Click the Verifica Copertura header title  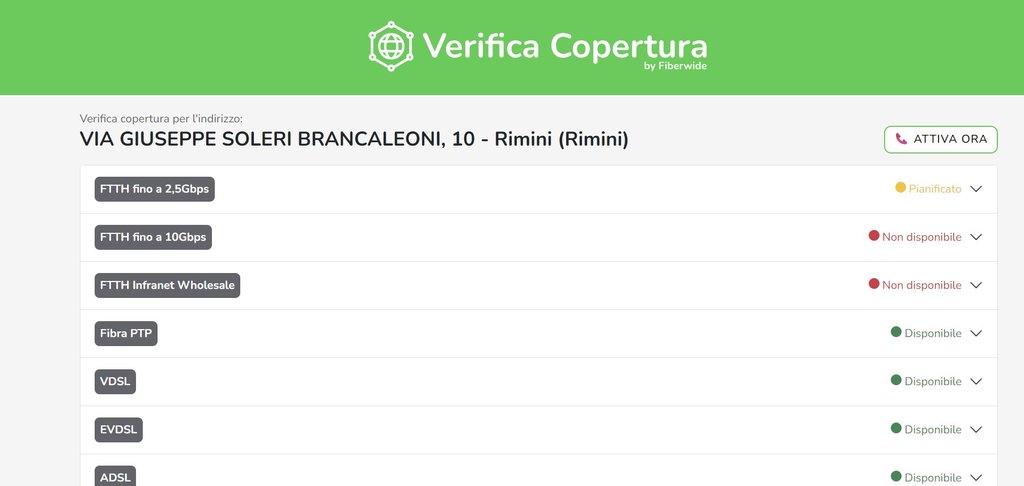pyautogui.click(x=564, y=46)
